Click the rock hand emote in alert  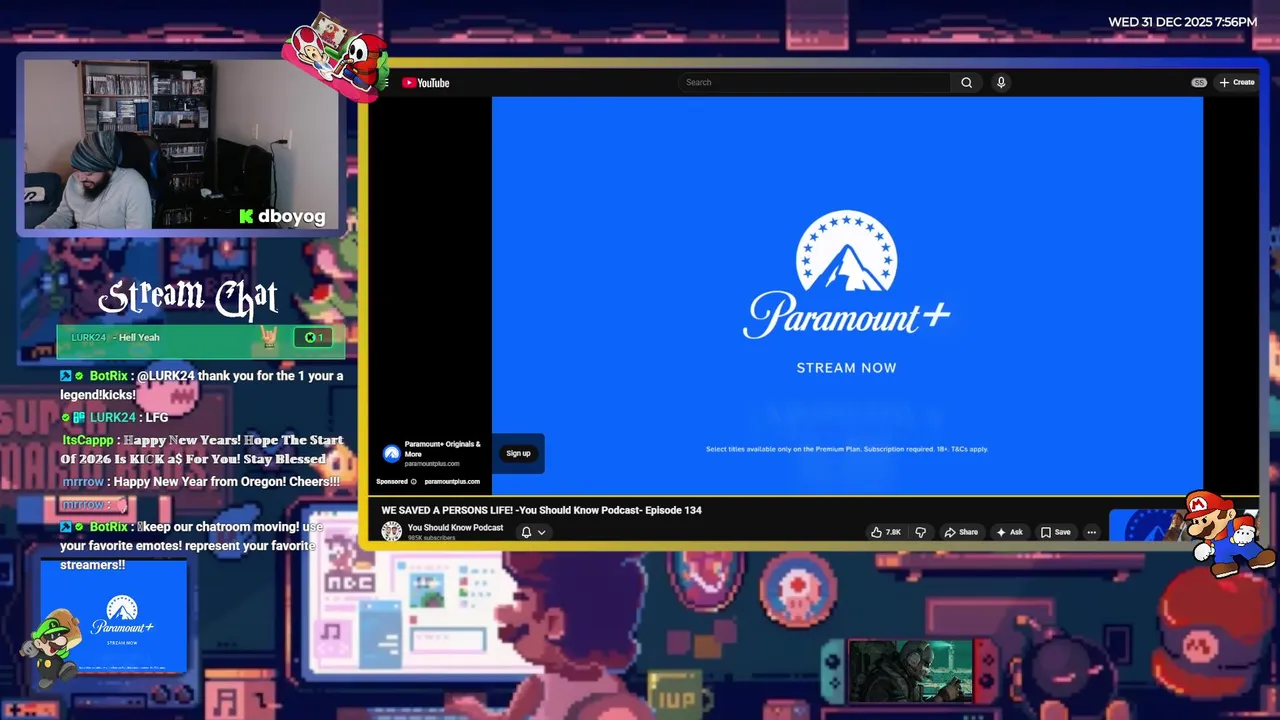tap(269, 337)
